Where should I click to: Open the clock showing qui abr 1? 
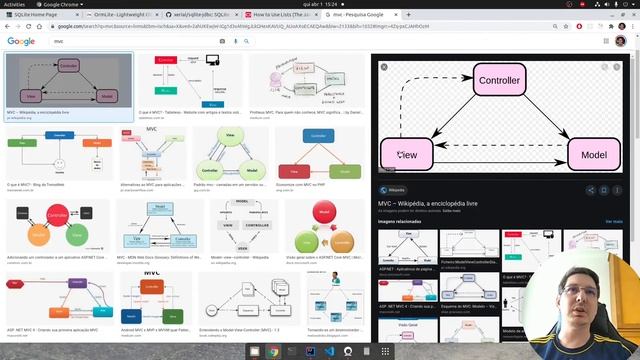[320, 4]
